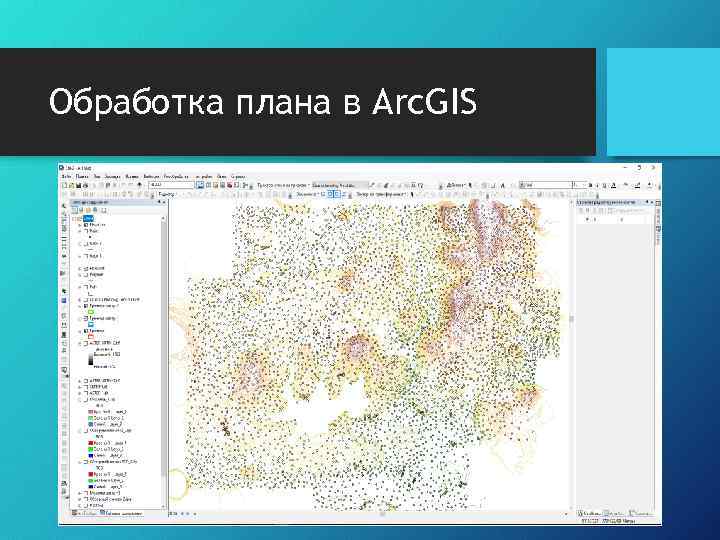Enable End snapping on the snapping toolbar
Image resolution: width=720 pixels, height=540 pixels.
330,194
